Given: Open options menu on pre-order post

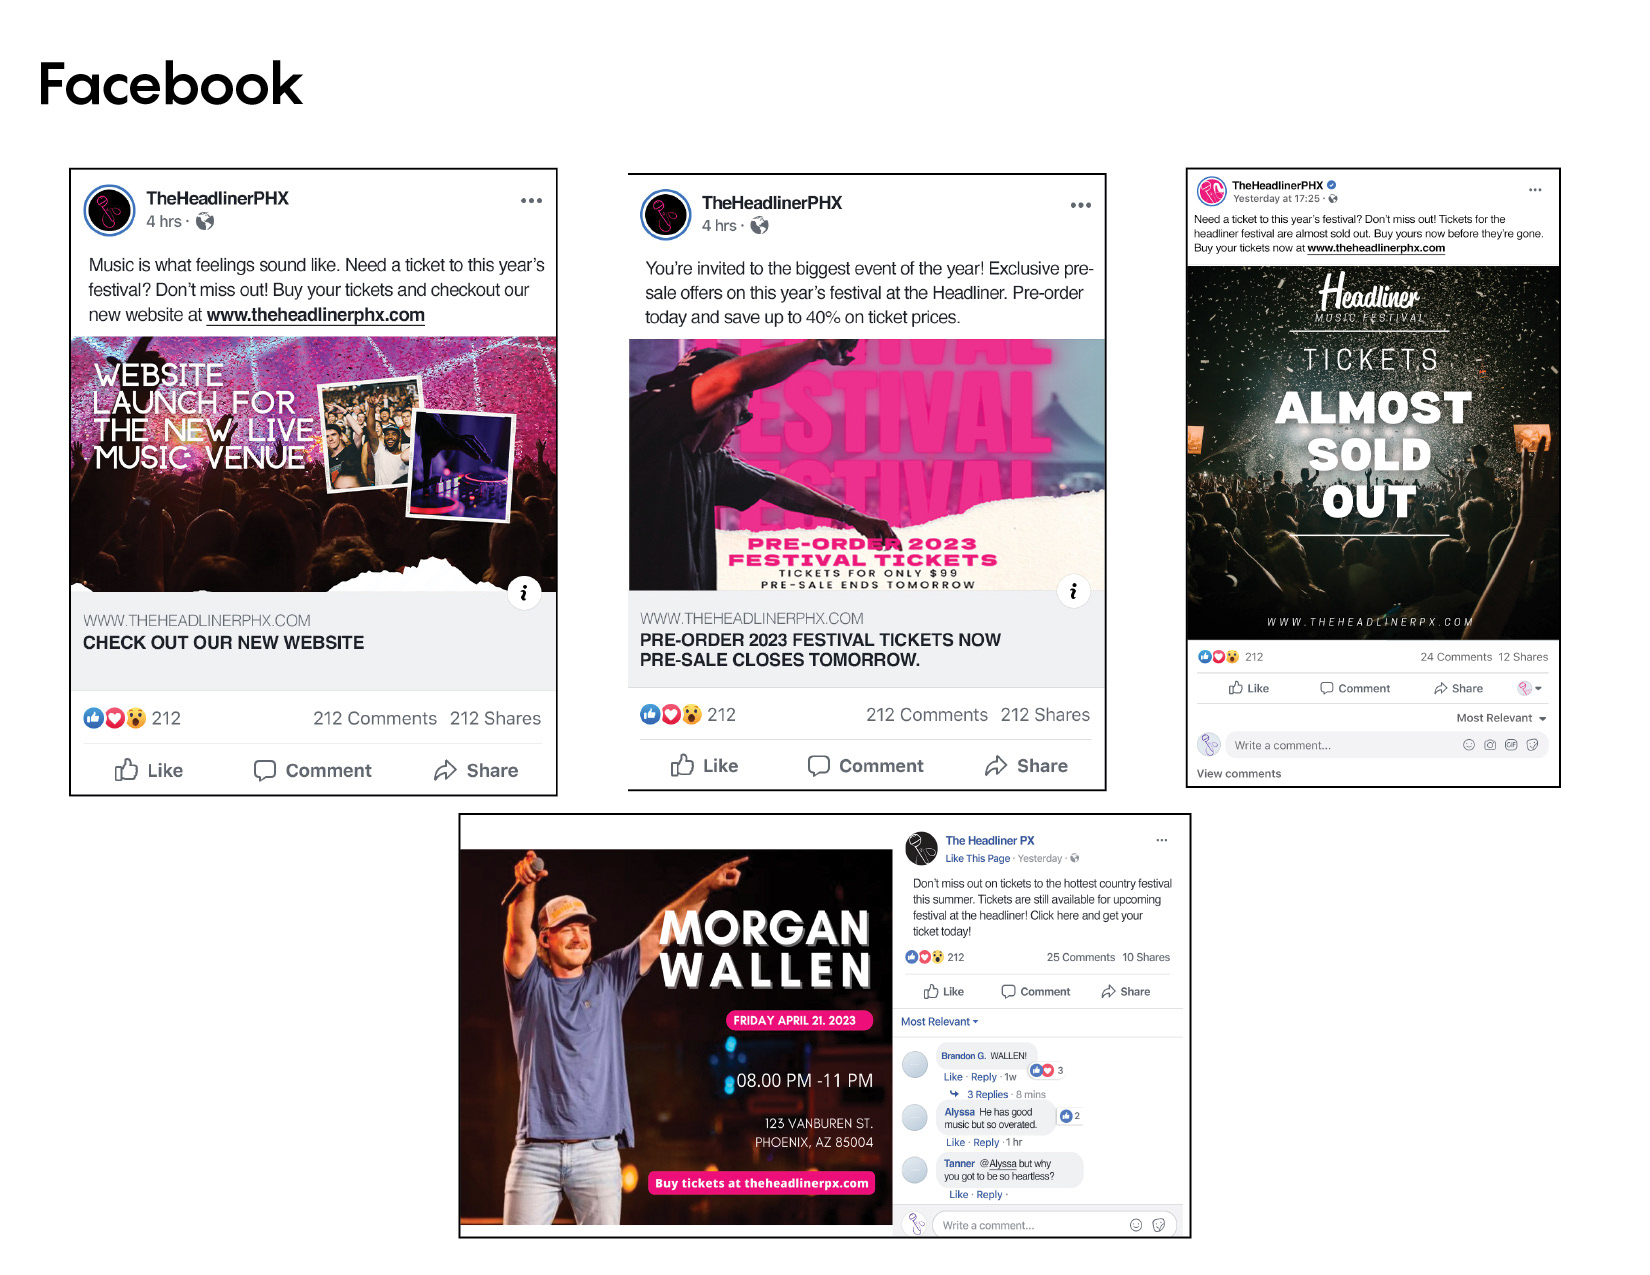Looking at the screenshot, I should click(1080, 205).
